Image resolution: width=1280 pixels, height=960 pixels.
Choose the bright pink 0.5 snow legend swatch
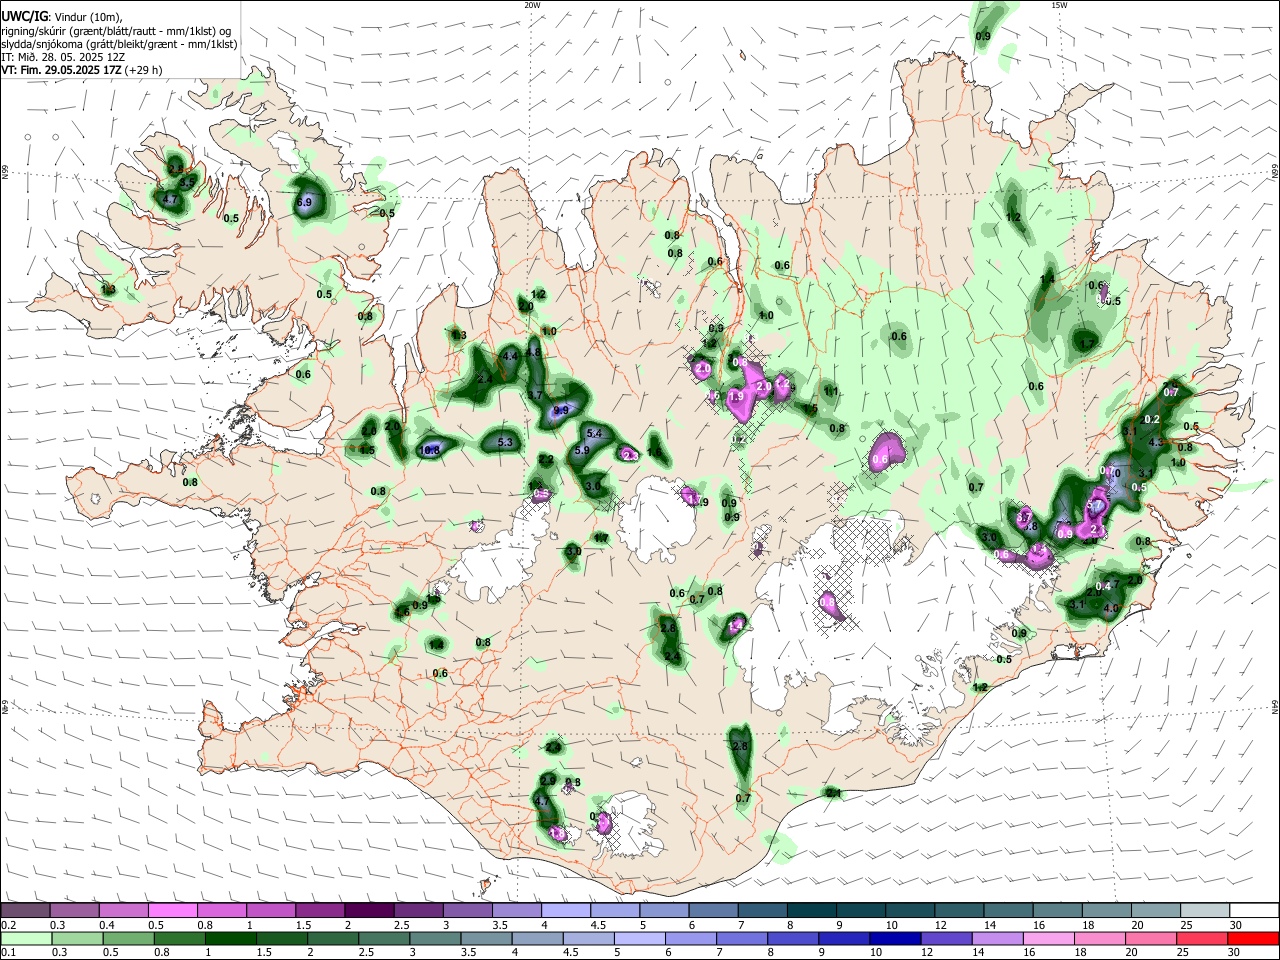coord(172,911)
